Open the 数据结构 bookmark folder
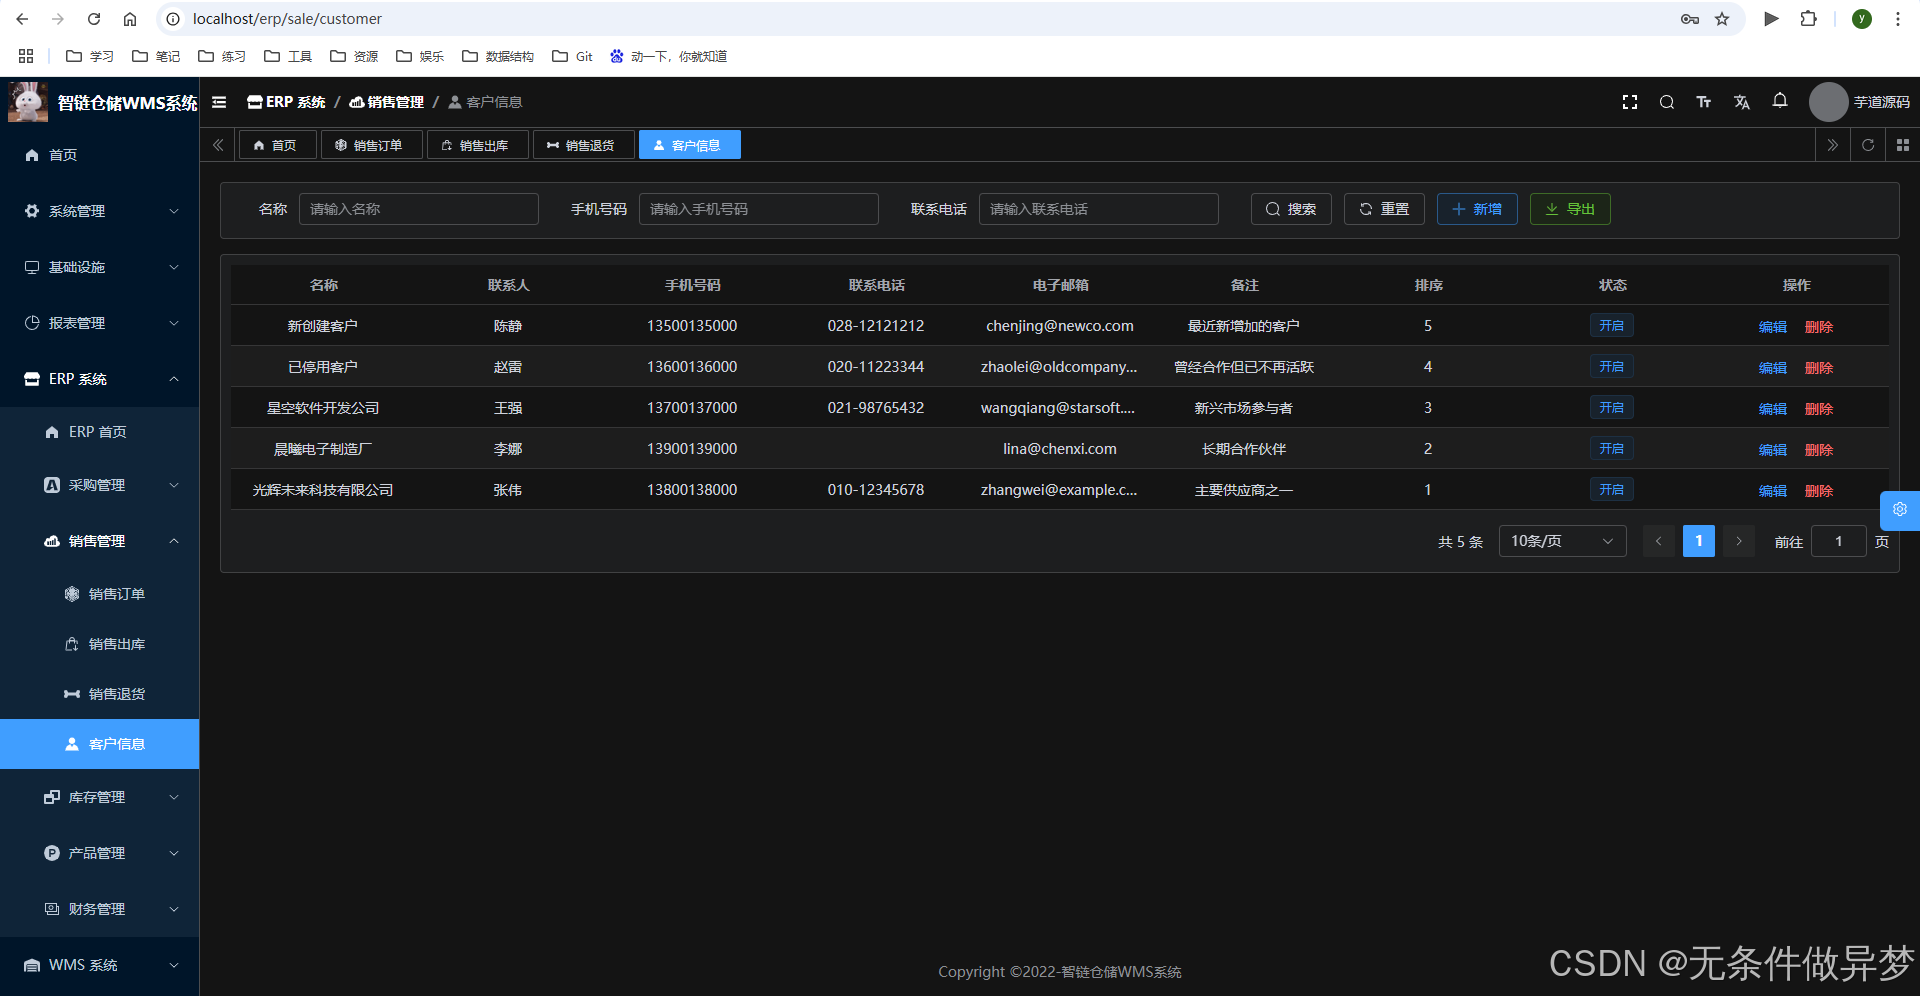Viewport: 1920px width, 996px height. [x=498, y=56]
